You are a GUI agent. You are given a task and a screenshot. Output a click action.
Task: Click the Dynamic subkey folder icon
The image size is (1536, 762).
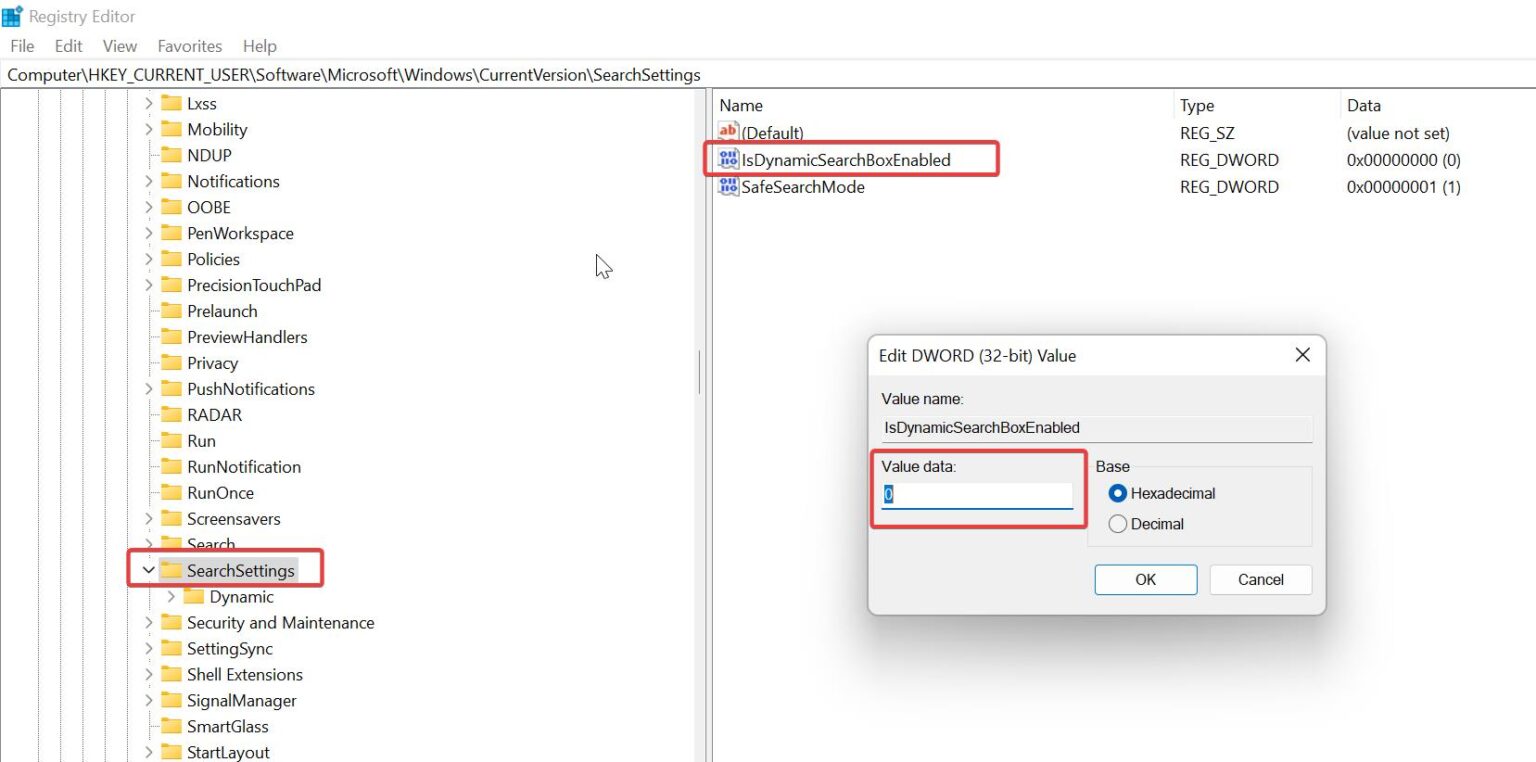pyautogui.click(x=196, y=596)
